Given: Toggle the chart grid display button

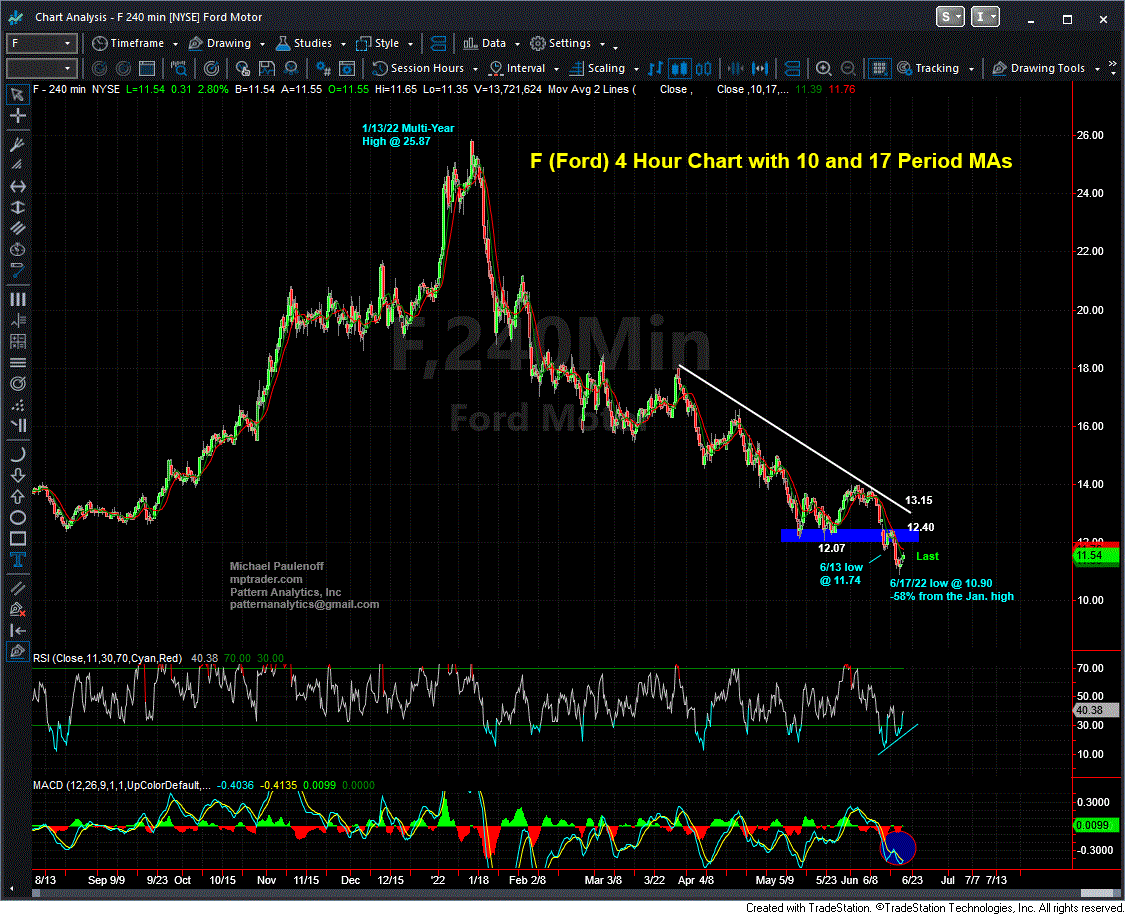Looking at the screenshot, I should pyautogui.click(x=879, y=68).
